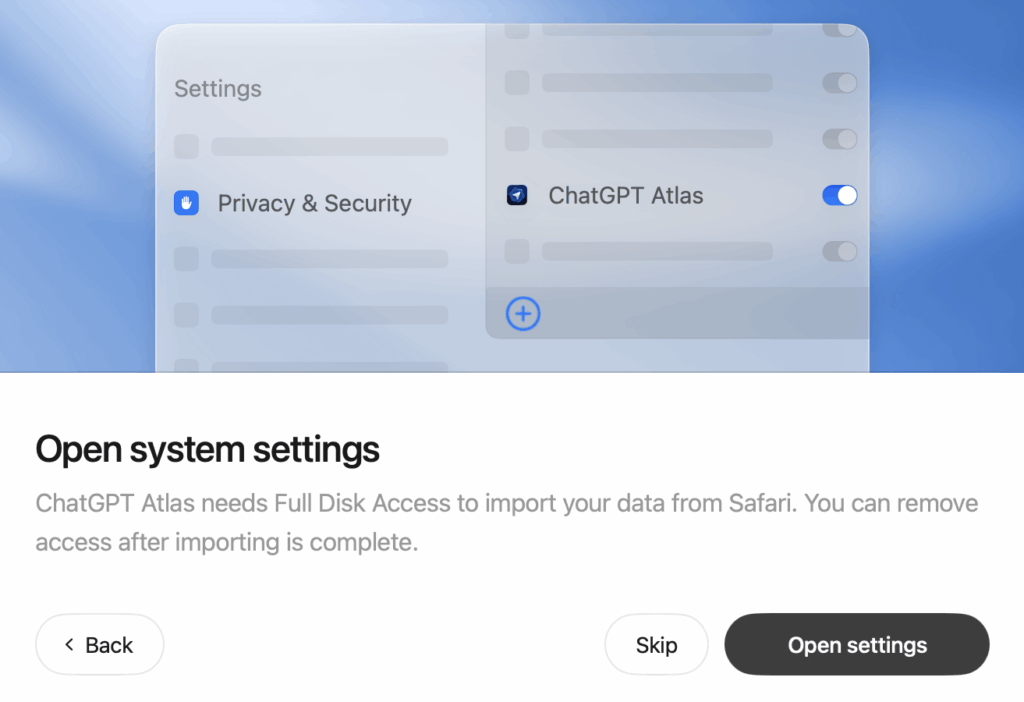Click the ChatGPT Atlas app icon
Viewport: 1024px width, 702px height.
(x=517, y=195)
